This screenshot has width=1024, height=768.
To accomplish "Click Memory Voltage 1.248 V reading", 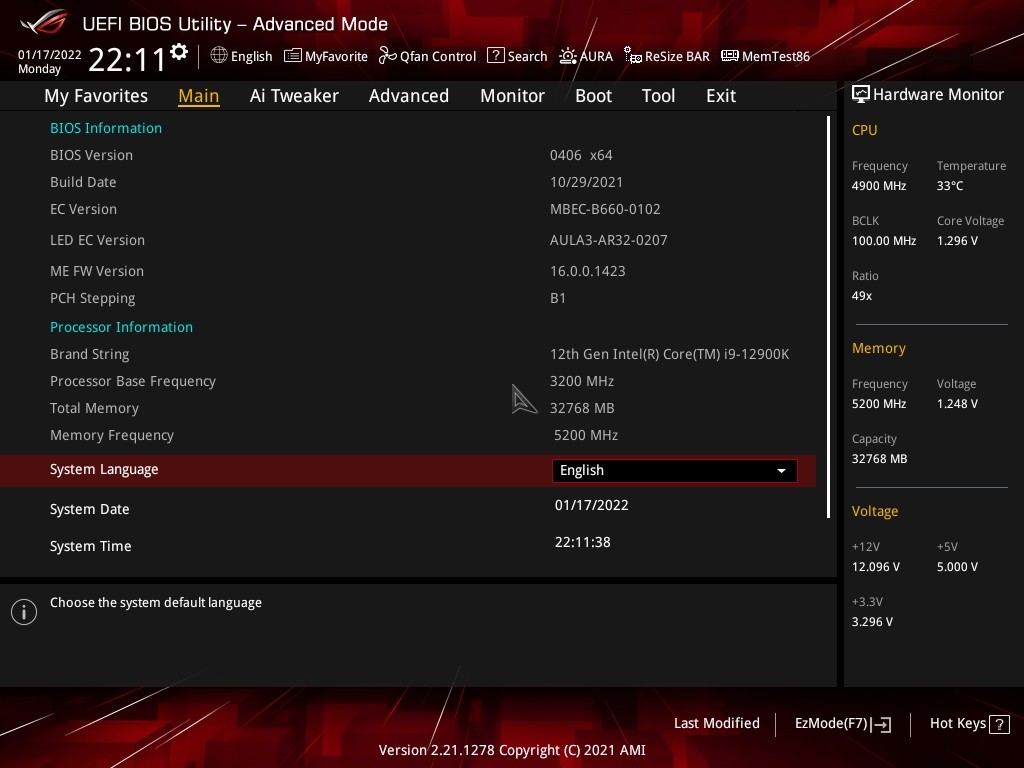I will click(957, 404).
